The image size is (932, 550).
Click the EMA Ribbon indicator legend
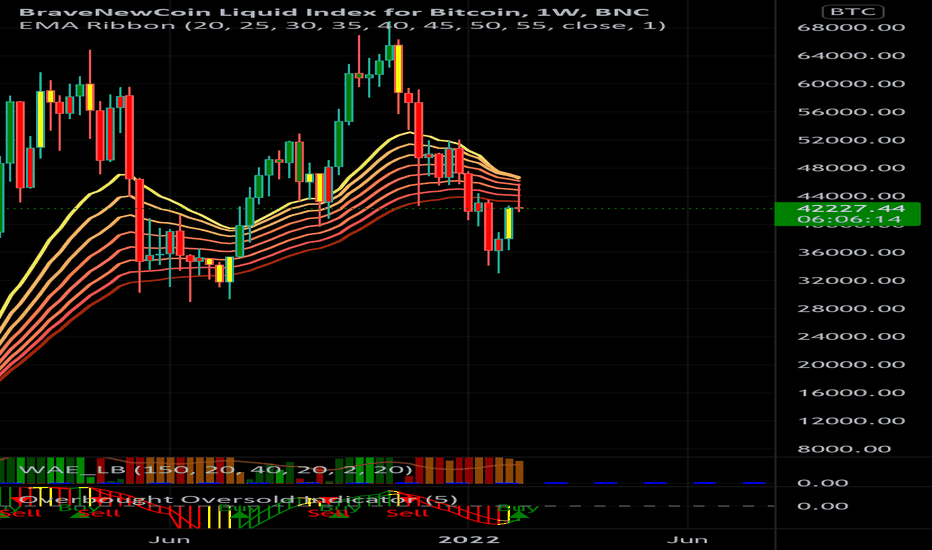pyautogui.click(x=342, y=26)
